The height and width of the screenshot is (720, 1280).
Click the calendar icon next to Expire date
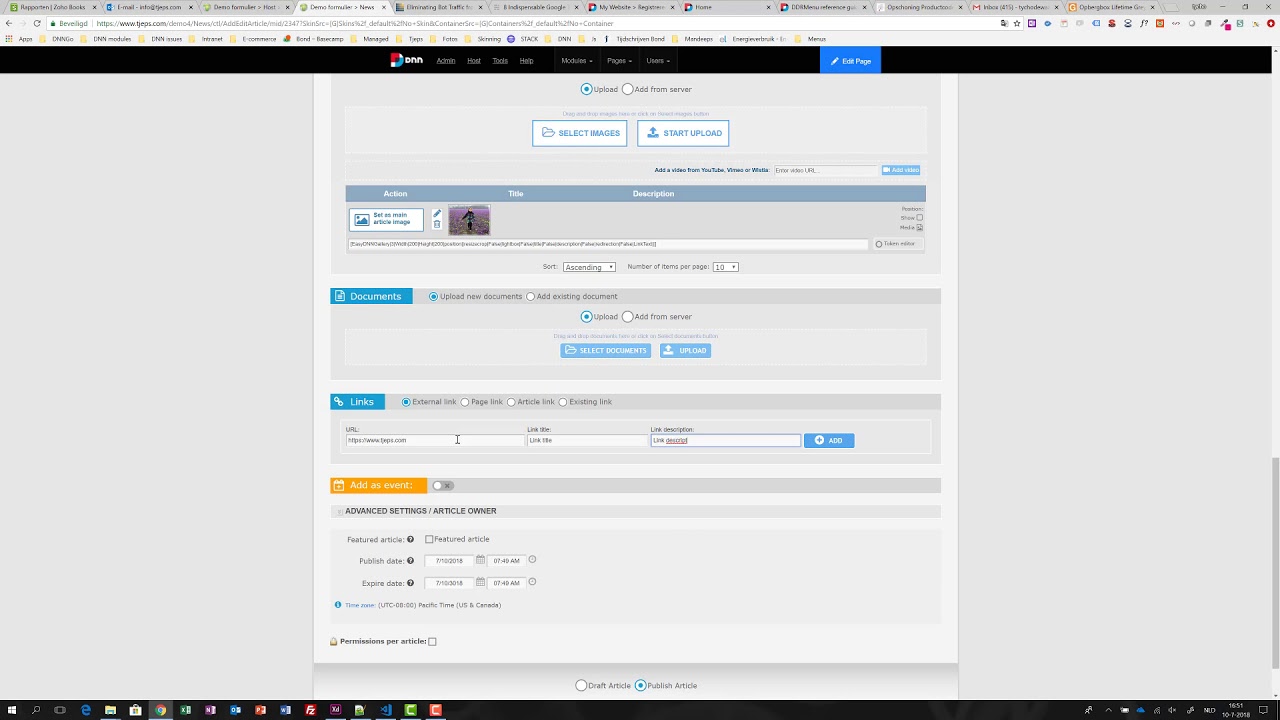pyautogui.click(x=480, y=582)
